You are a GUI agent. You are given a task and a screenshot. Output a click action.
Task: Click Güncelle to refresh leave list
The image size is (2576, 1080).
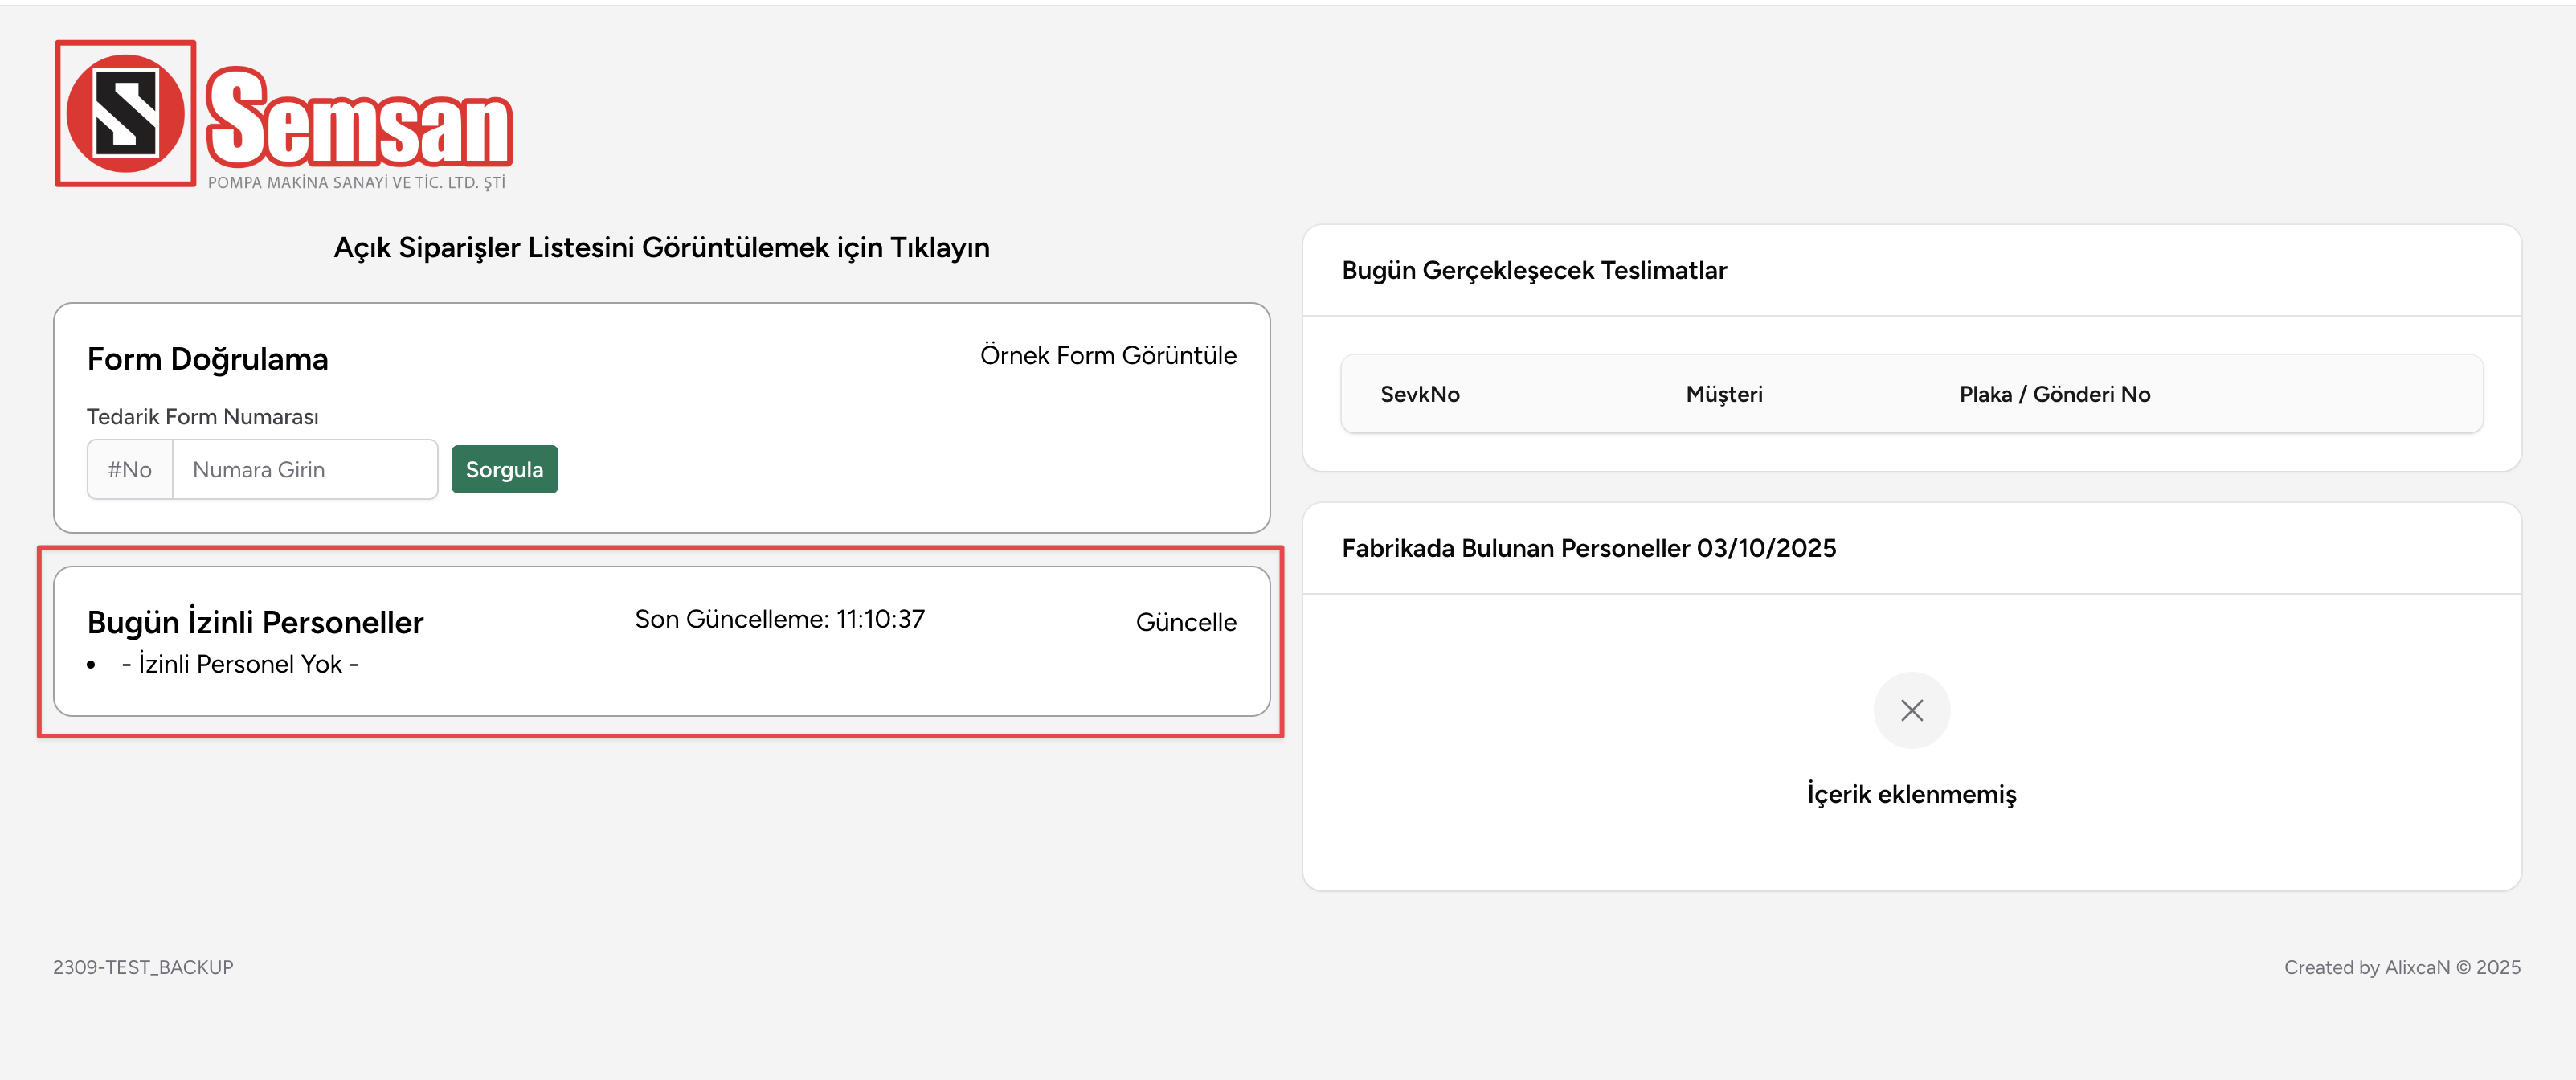click(1186, 622)
